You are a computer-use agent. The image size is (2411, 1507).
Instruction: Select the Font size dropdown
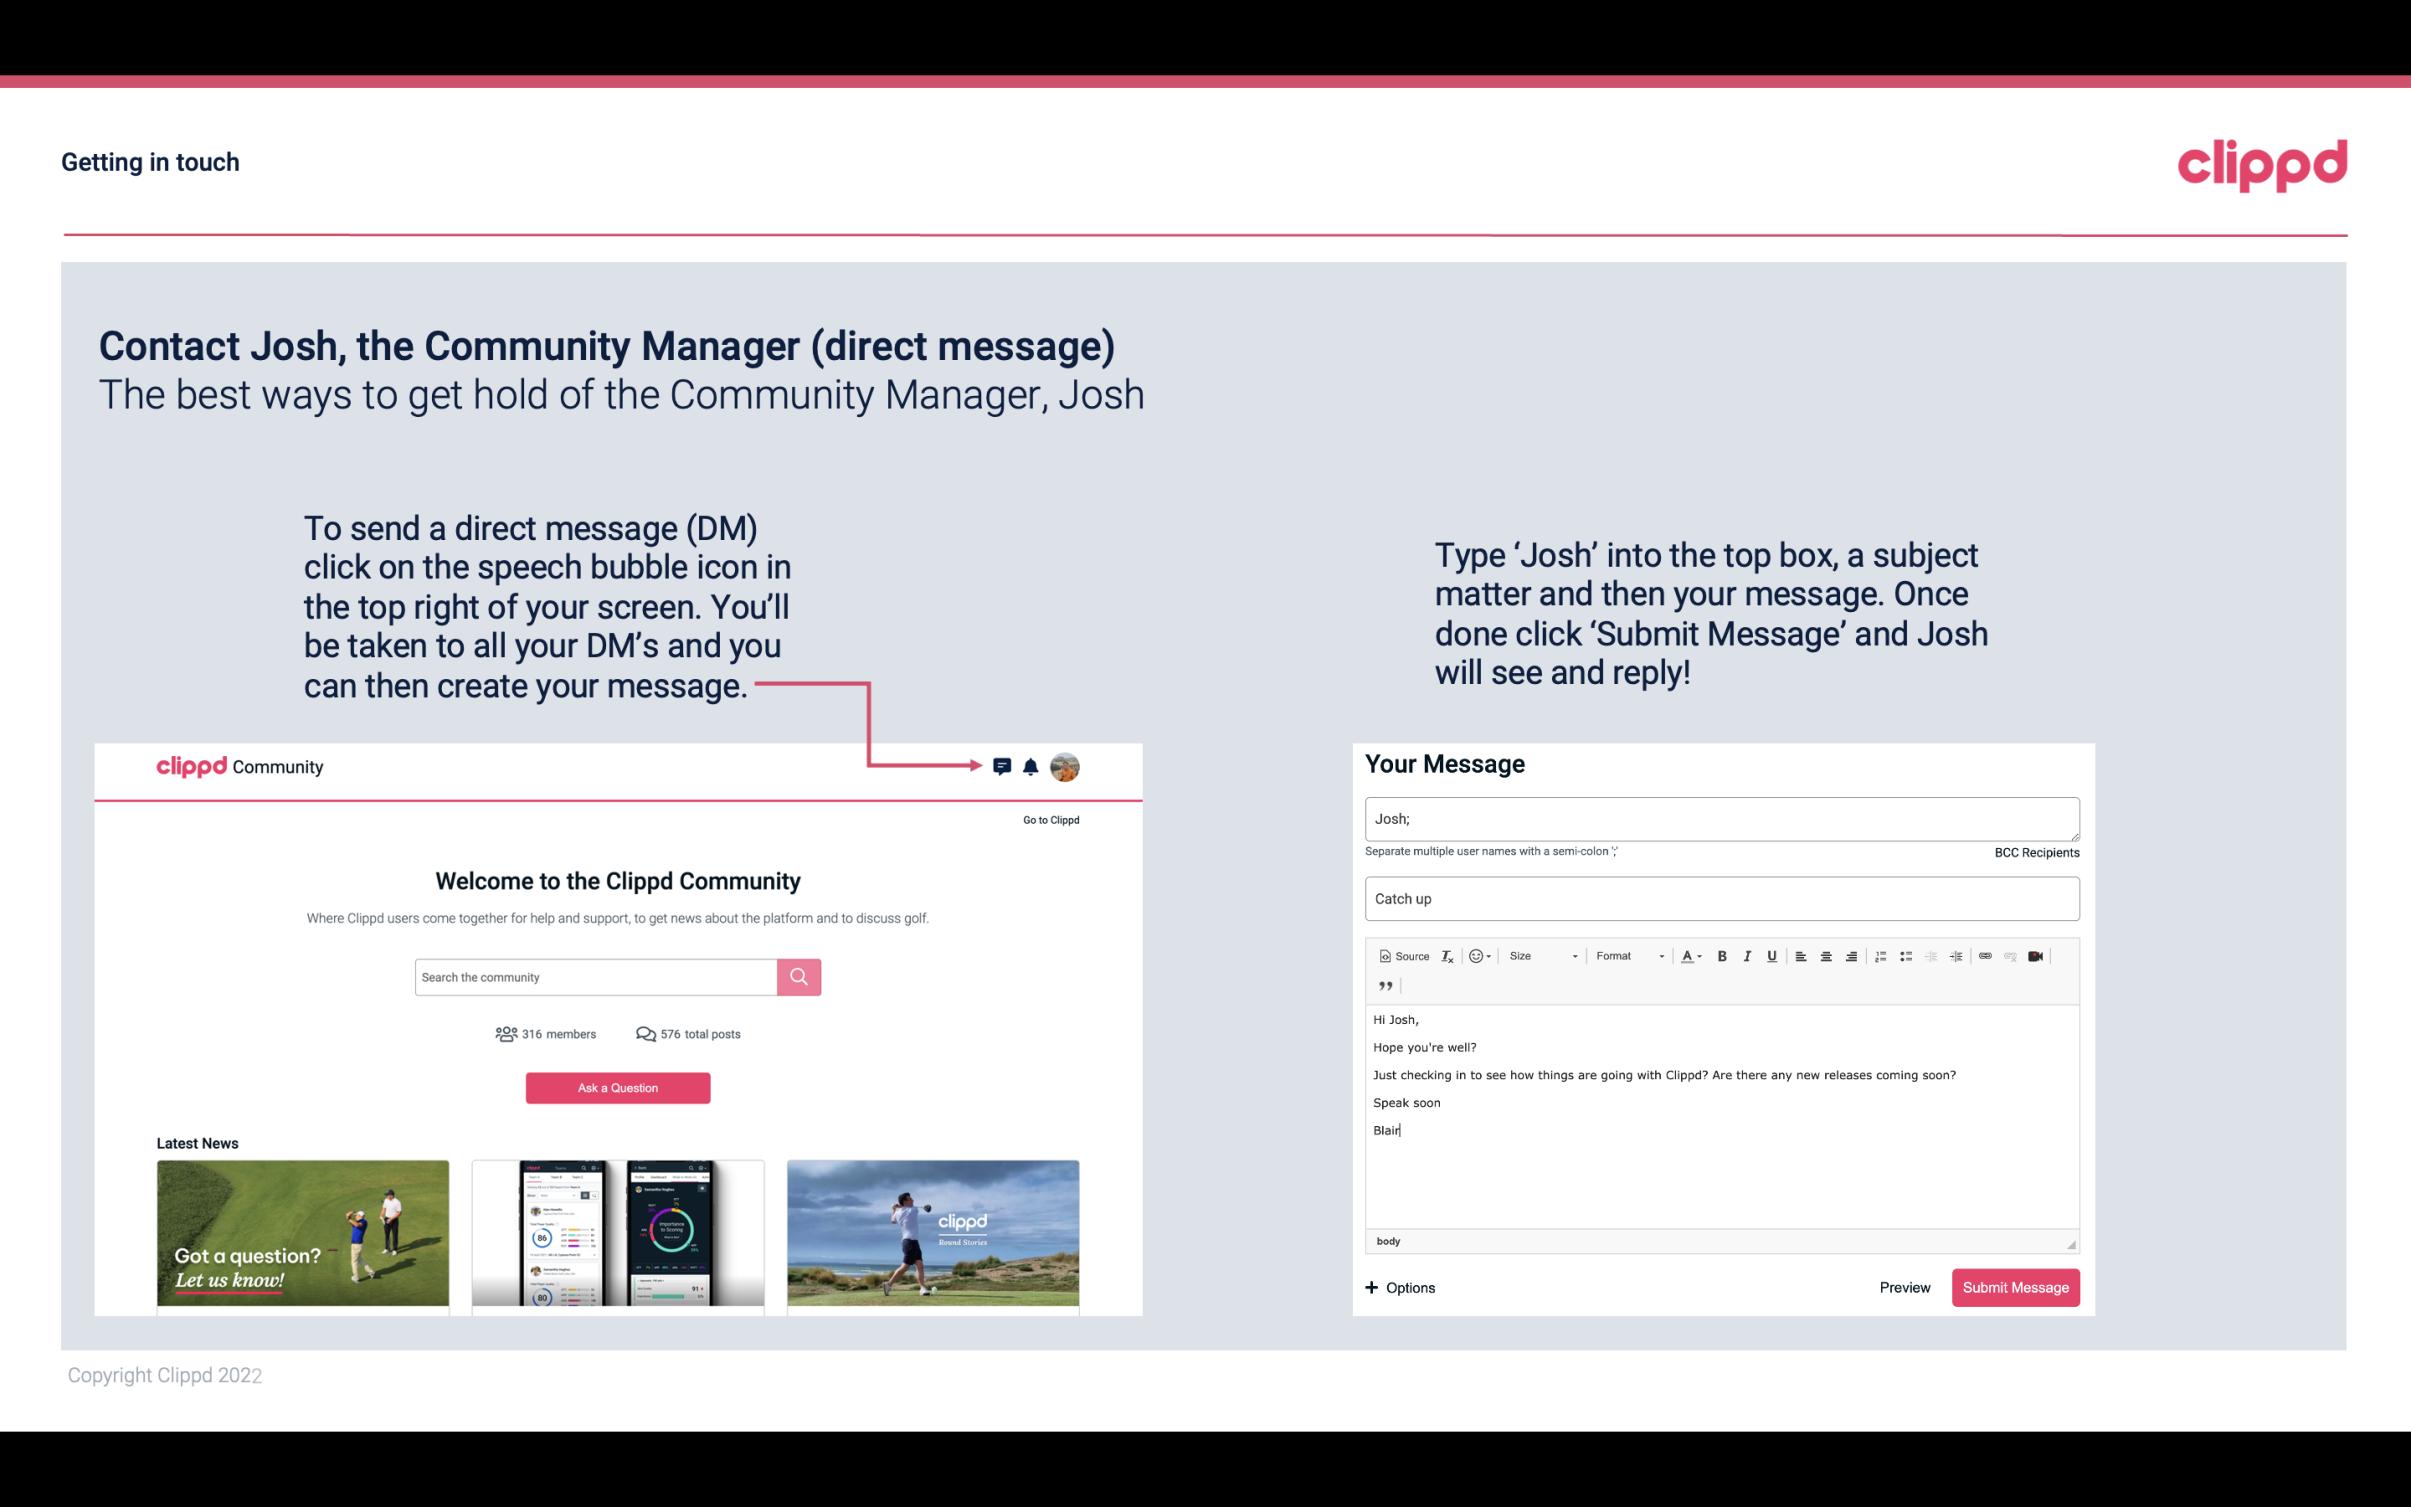(1540, 957)
